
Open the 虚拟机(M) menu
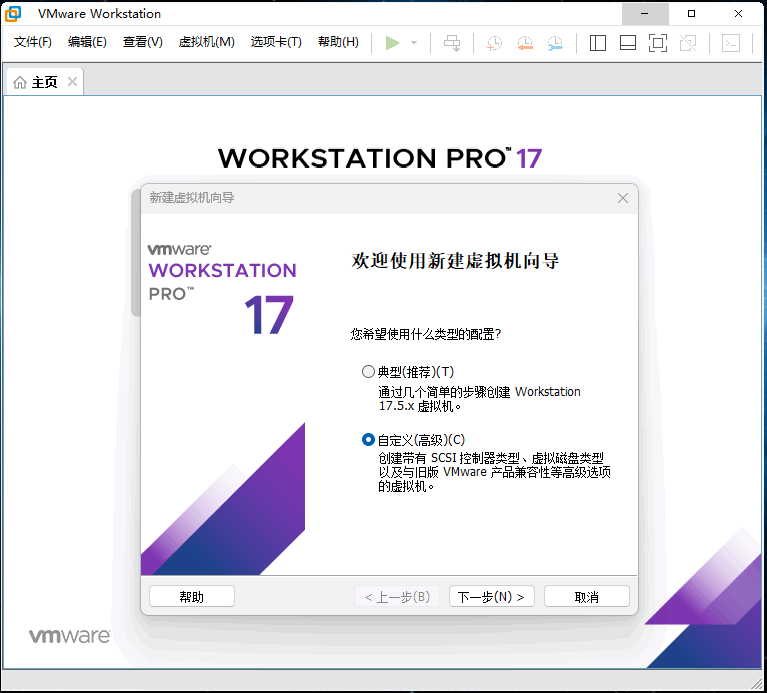(x=206, y=42)
